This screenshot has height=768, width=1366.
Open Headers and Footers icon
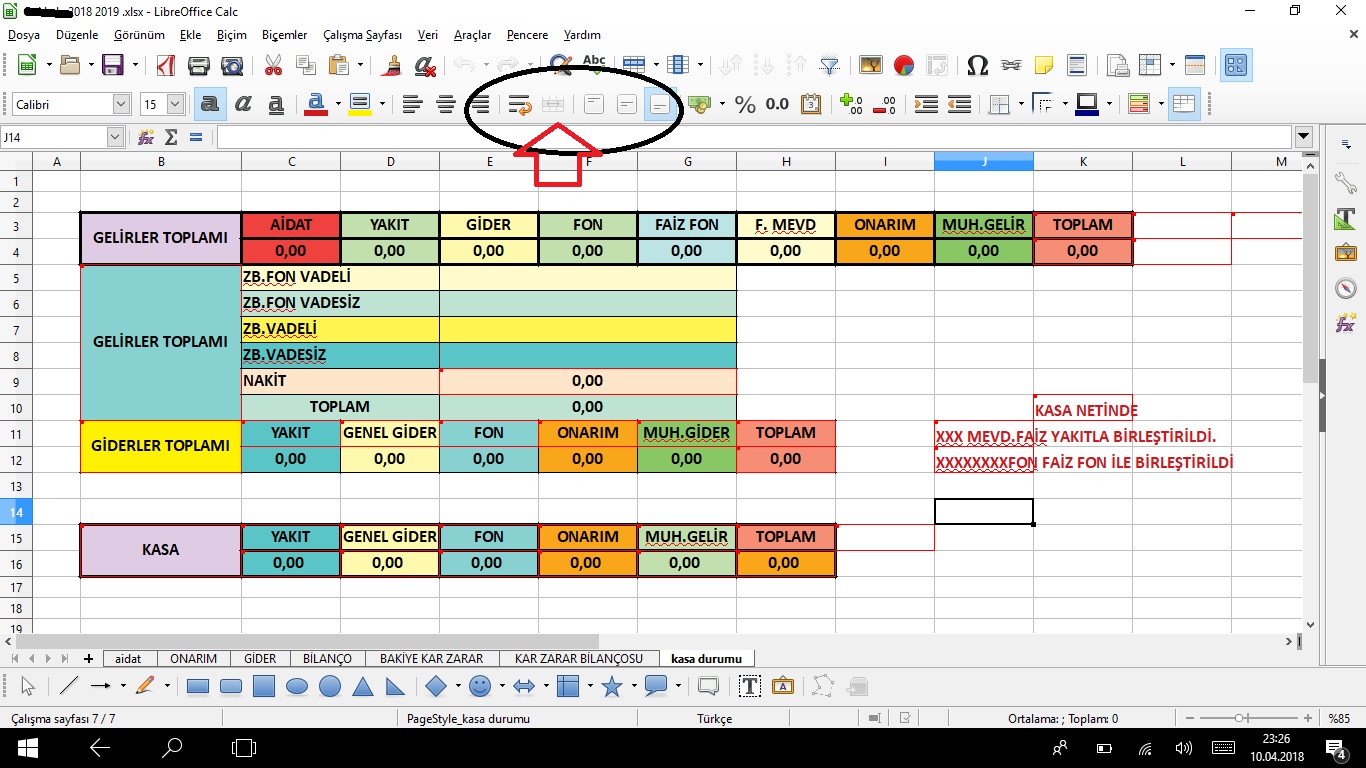coord(1076,65)
